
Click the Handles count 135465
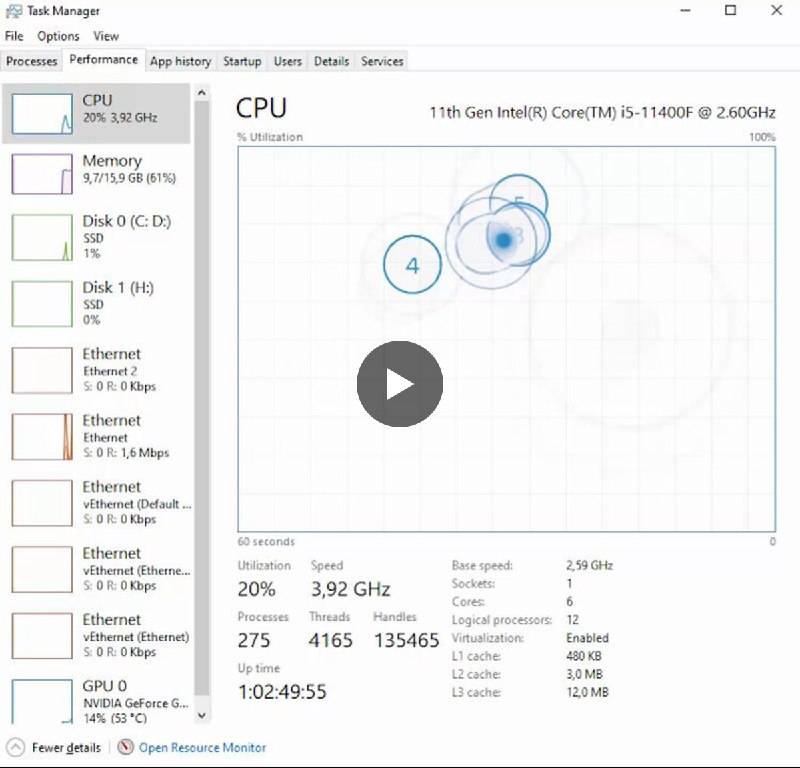point(407,640)
